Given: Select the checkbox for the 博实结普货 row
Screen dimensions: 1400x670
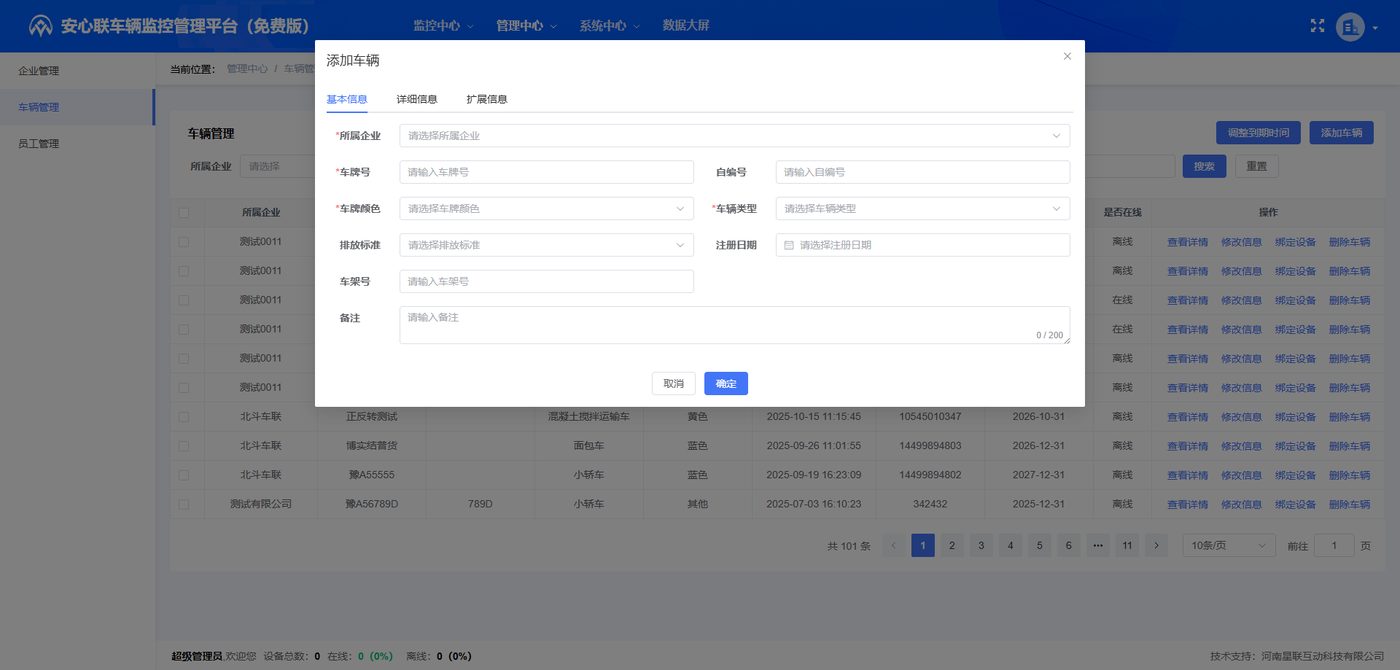Looking at the screenshot, I should coord(183,446).
